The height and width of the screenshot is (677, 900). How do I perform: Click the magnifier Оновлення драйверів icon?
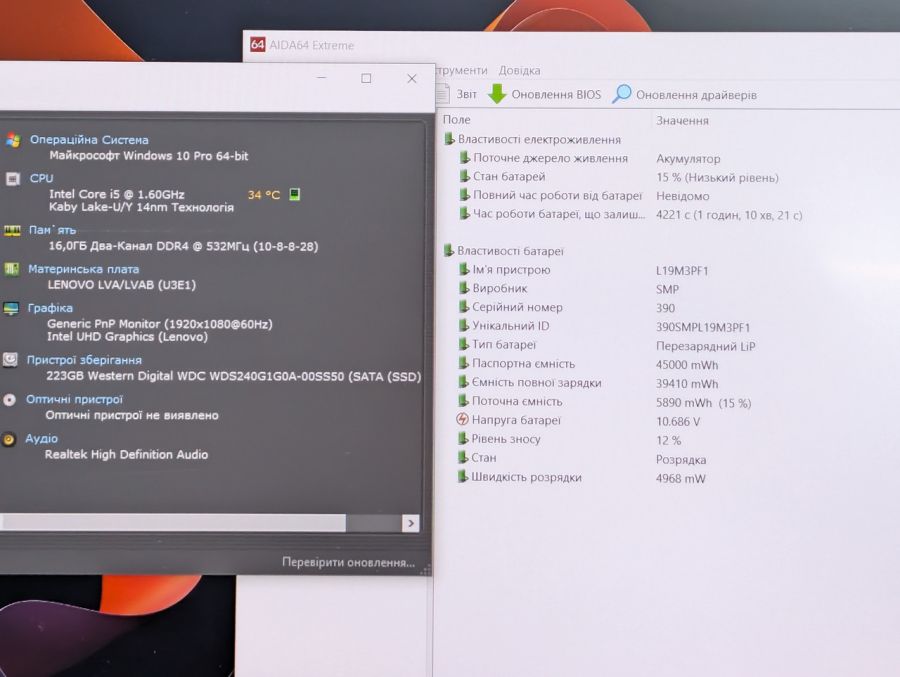622,94
